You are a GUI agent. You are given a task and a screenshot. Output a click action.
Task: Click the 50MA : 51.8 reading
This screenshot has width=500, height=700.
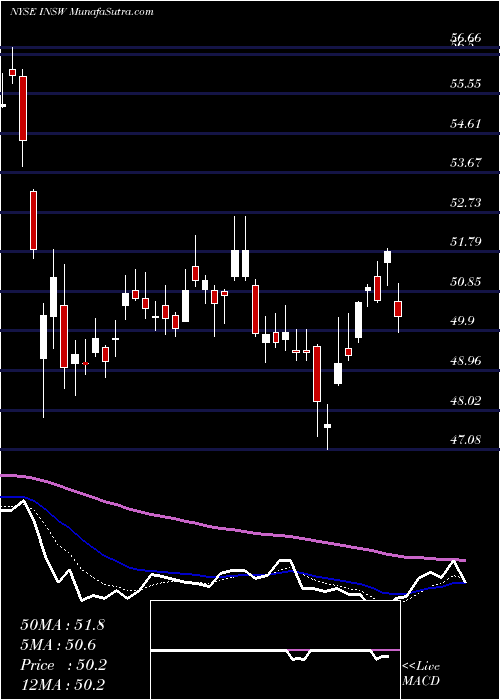pyautogui.click(x=62, y=625)
